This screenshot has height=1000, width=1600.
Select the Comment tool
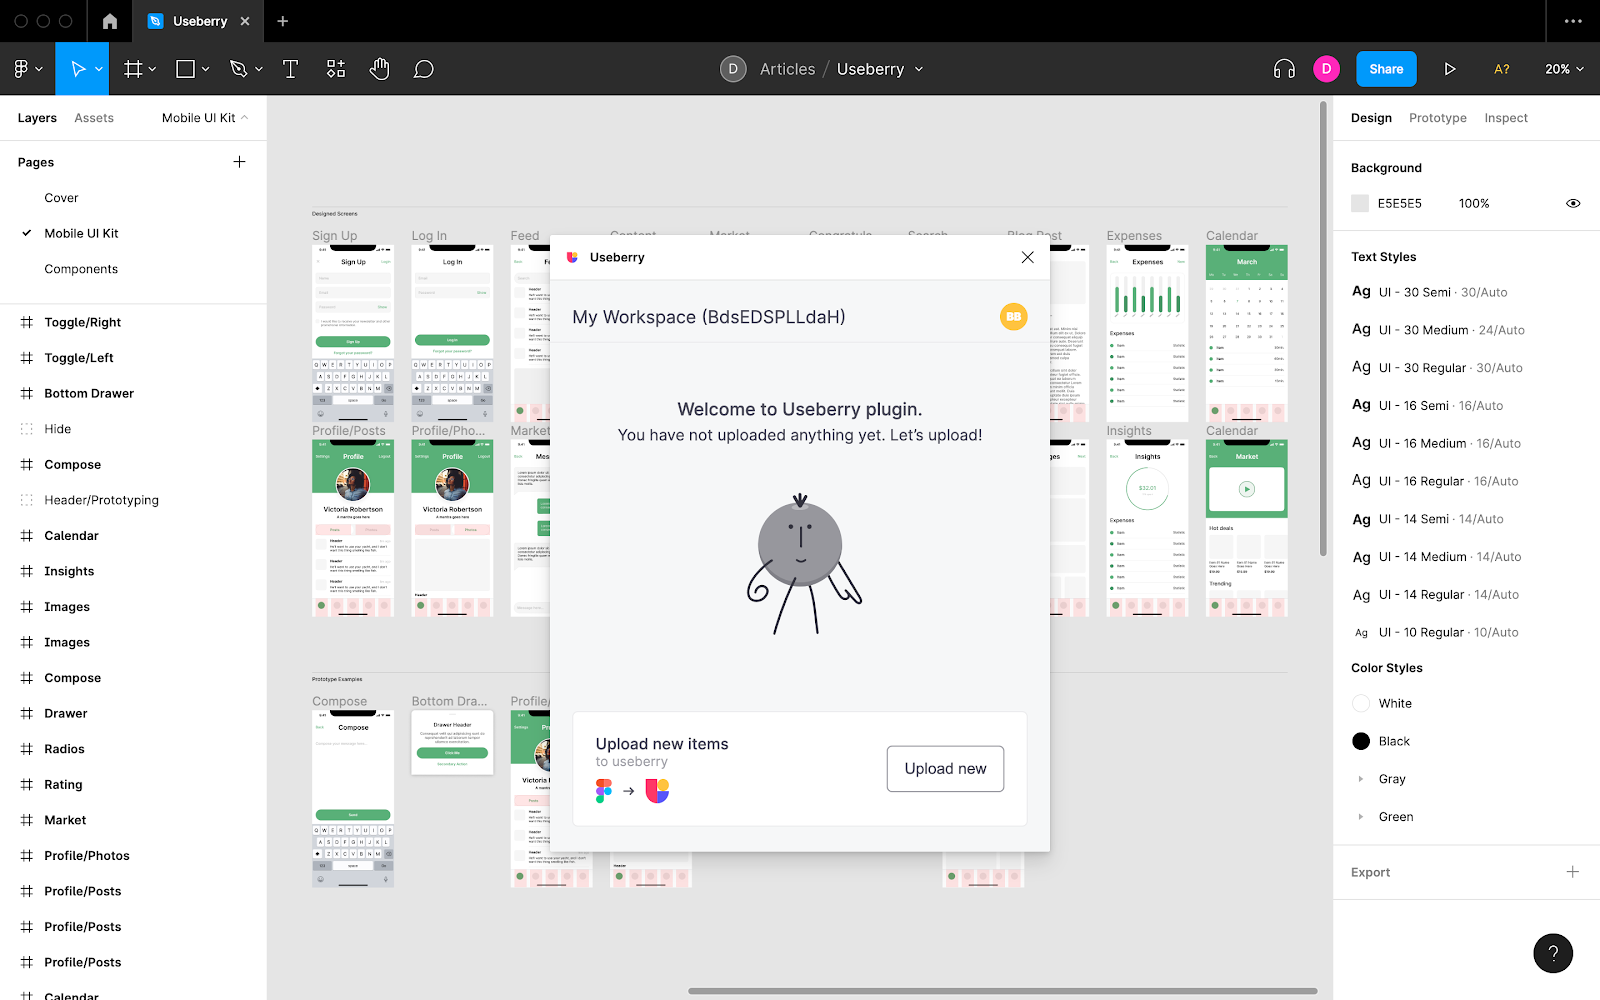pos(424,69)
